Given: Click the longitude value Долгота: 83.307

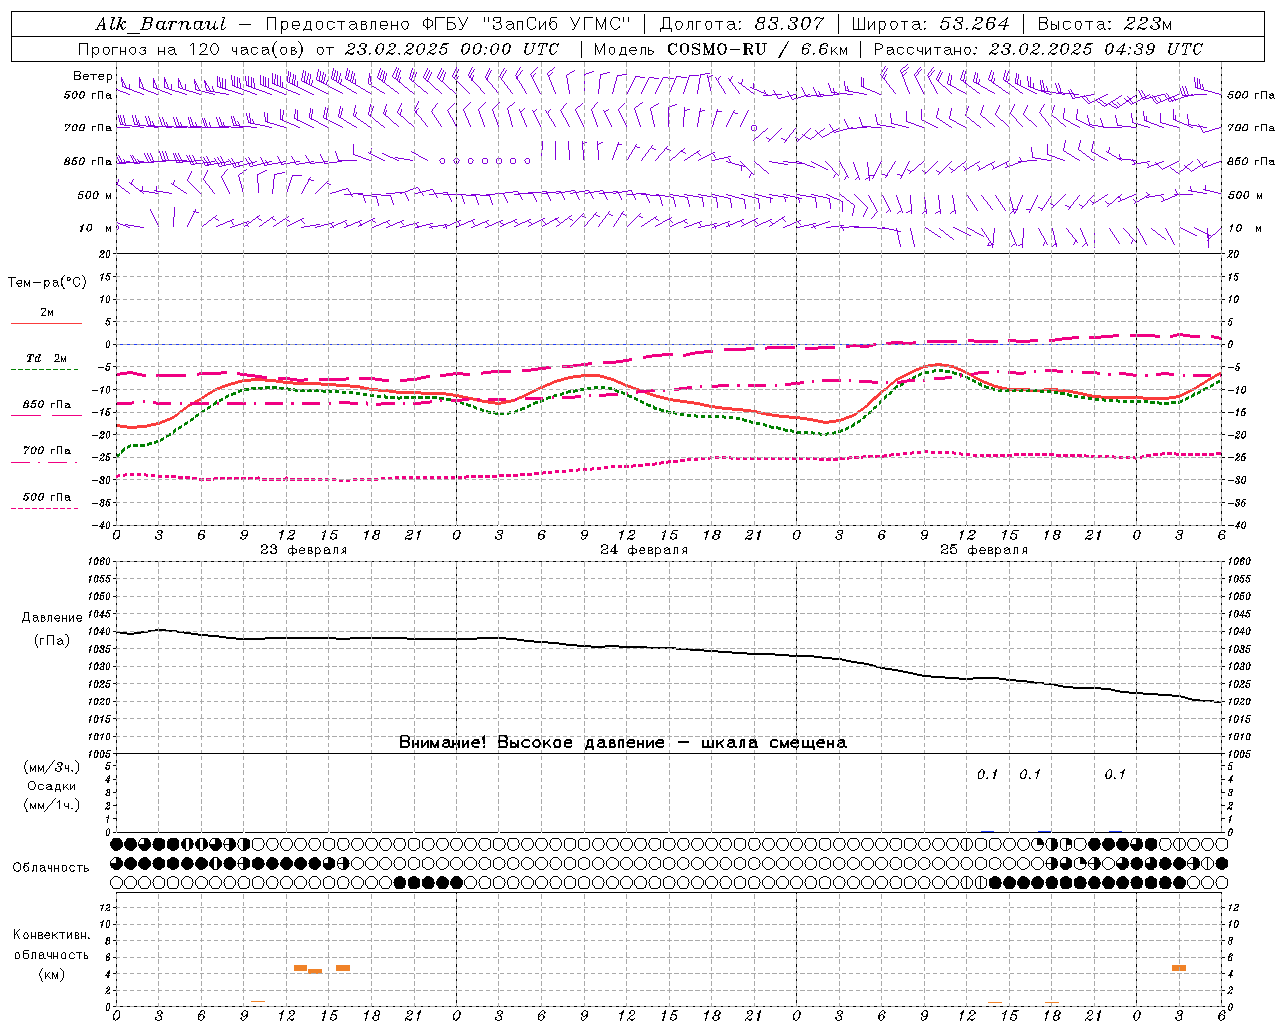Looking at the screenshot, I should (742, 24).
